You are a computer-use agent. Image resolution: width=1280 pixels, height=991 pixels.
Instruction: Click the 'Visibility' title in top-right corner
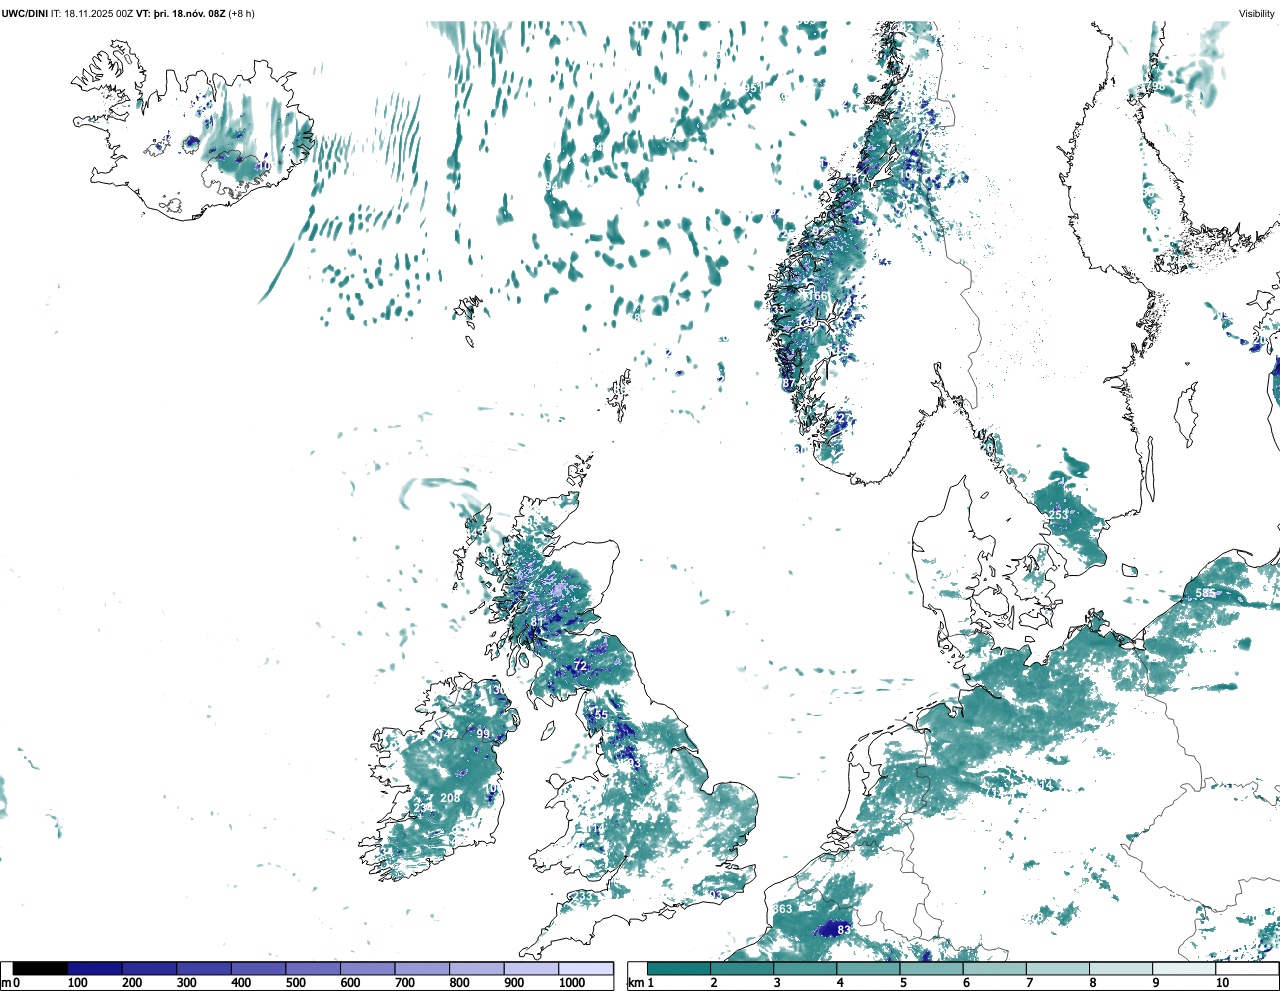pyautogui.click(x=1257, y=14)
